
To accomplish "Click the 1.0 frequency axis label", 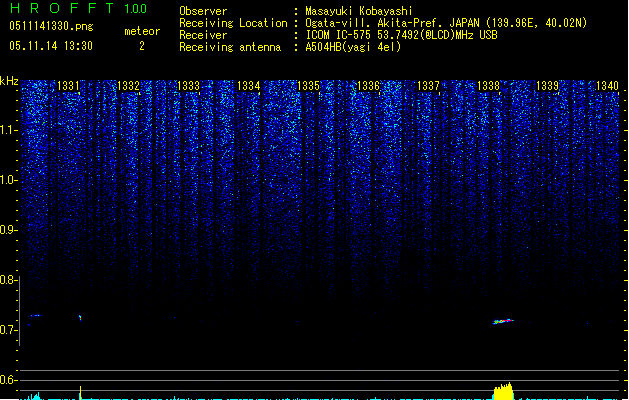I will 9,180.
